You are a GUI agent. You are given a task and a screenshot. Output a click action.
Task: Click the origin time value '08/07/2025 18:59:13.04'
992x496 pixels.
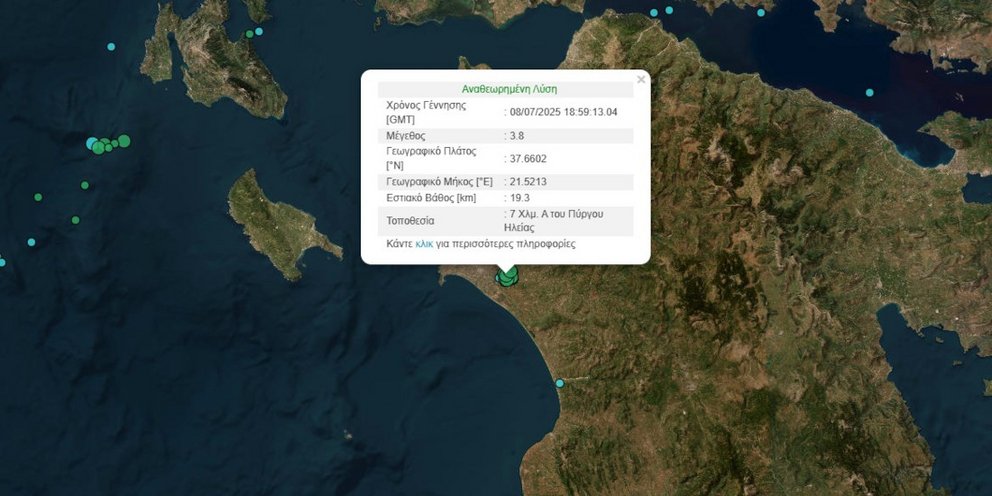(563, 113)
